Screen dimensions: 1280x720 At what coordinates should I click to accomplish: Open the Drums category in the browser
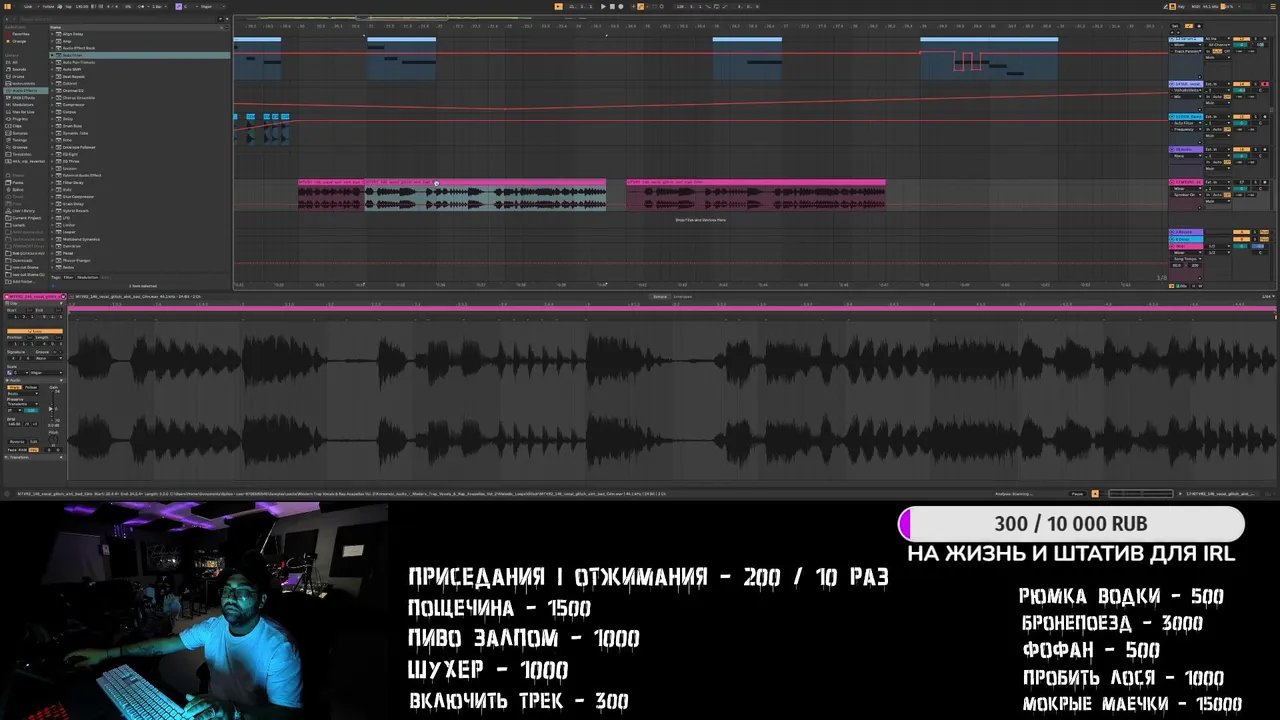[19, 76]
